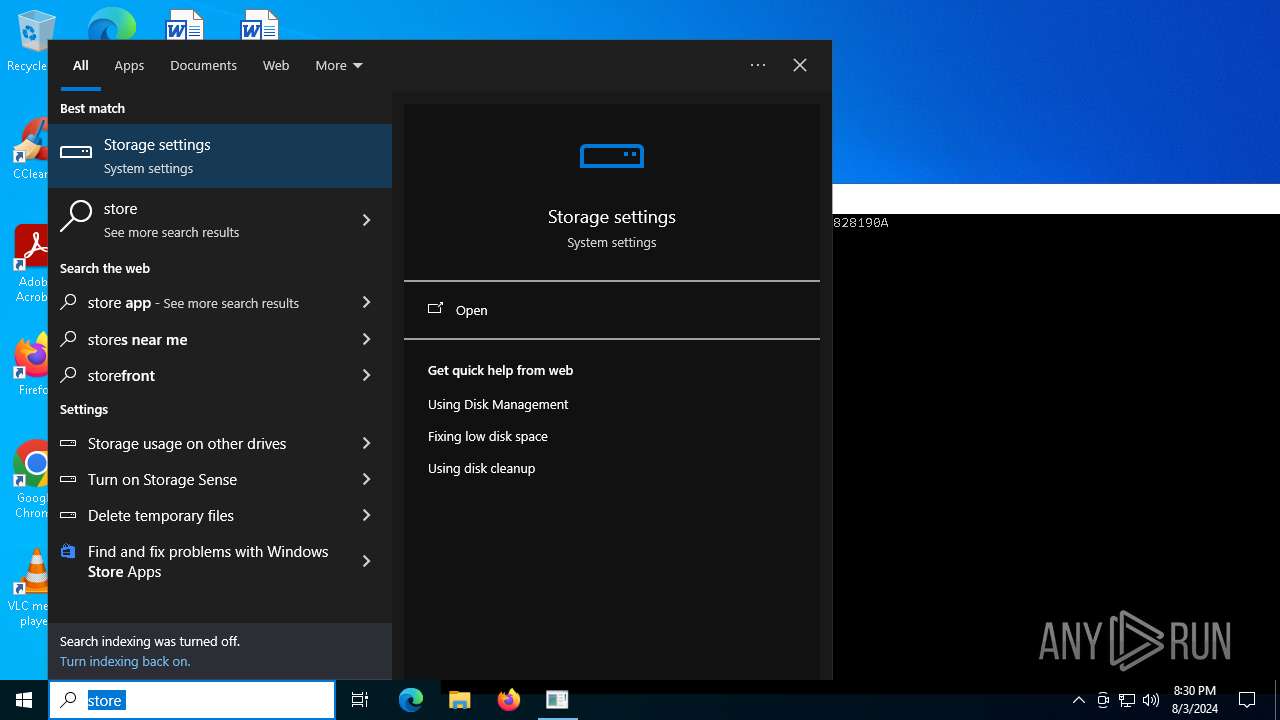This screenshot has height=720, width=1280.
Task: Open the notification center icon
Action: 1247,700
